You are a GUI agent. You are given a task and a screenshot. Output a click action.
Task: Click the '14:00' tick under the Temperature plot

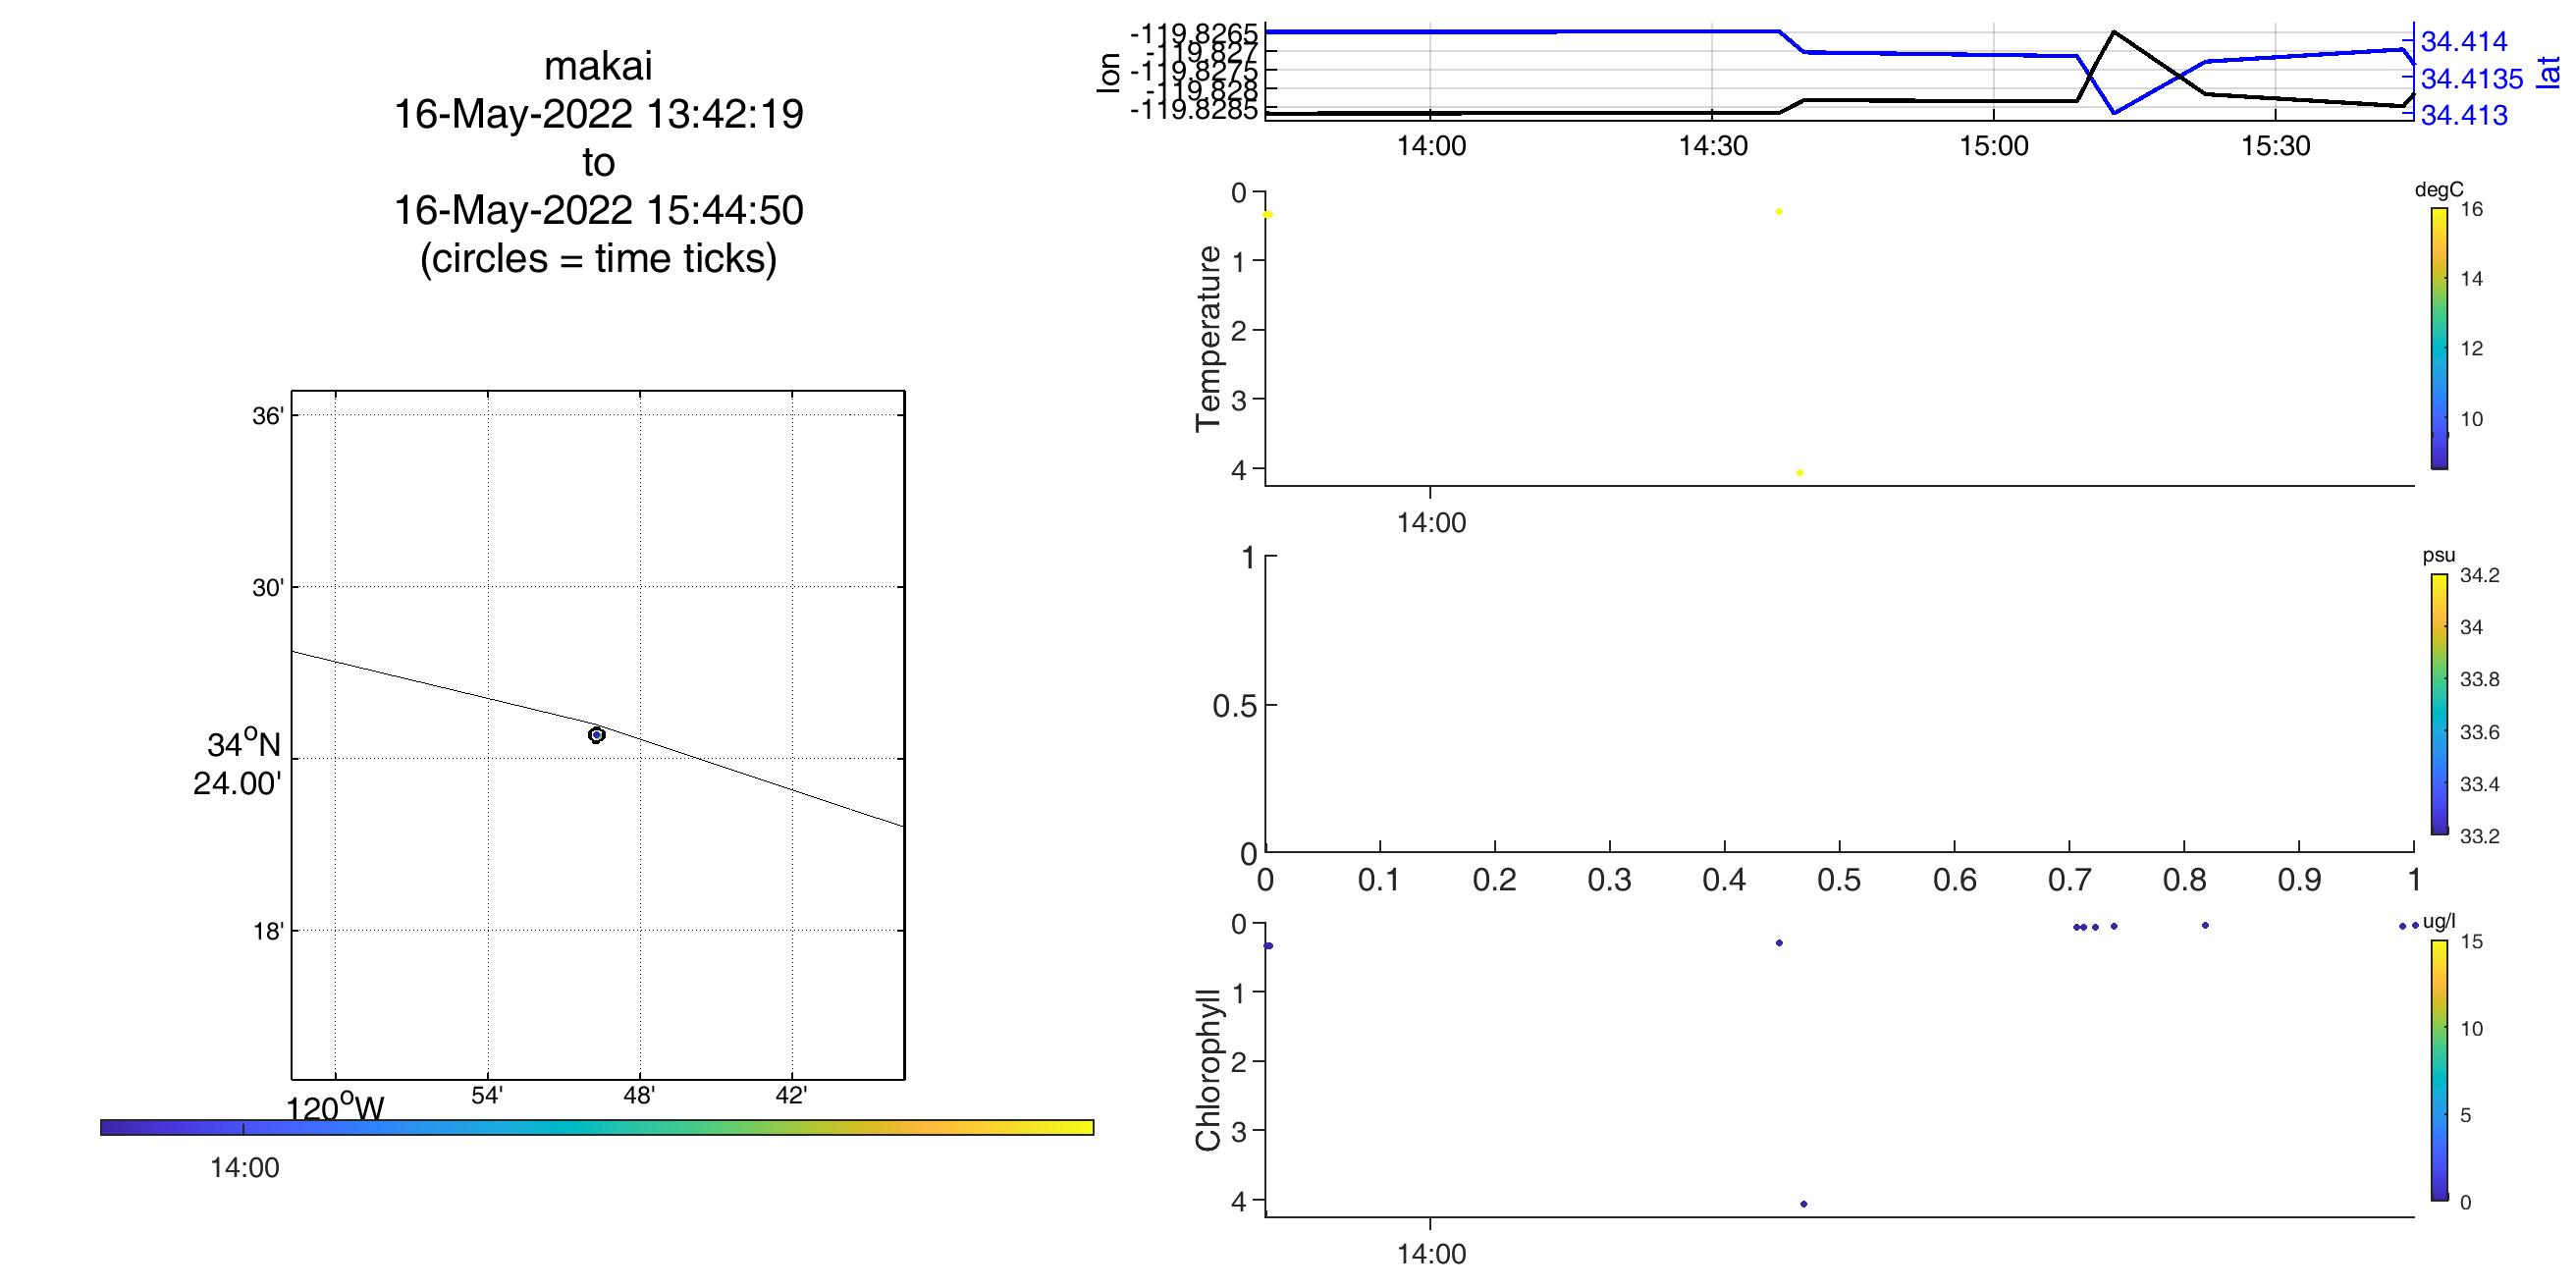pyautogui.click(x=1431, y=523)
